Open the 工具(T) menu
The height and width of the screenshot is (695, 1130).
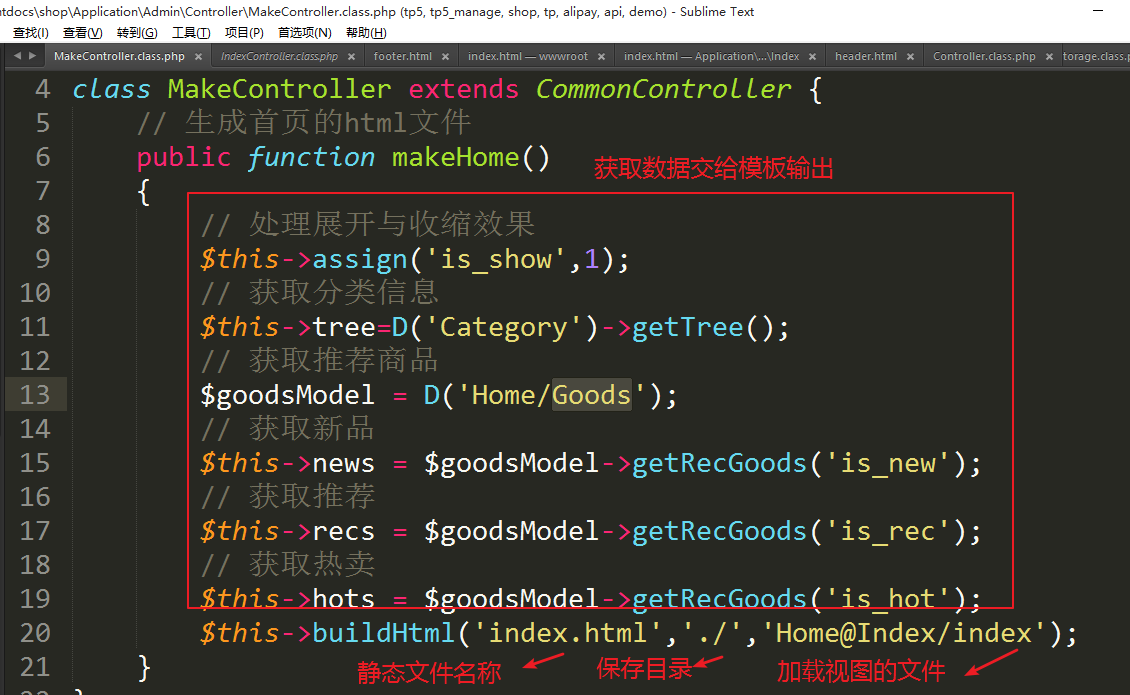coord(191,33)
